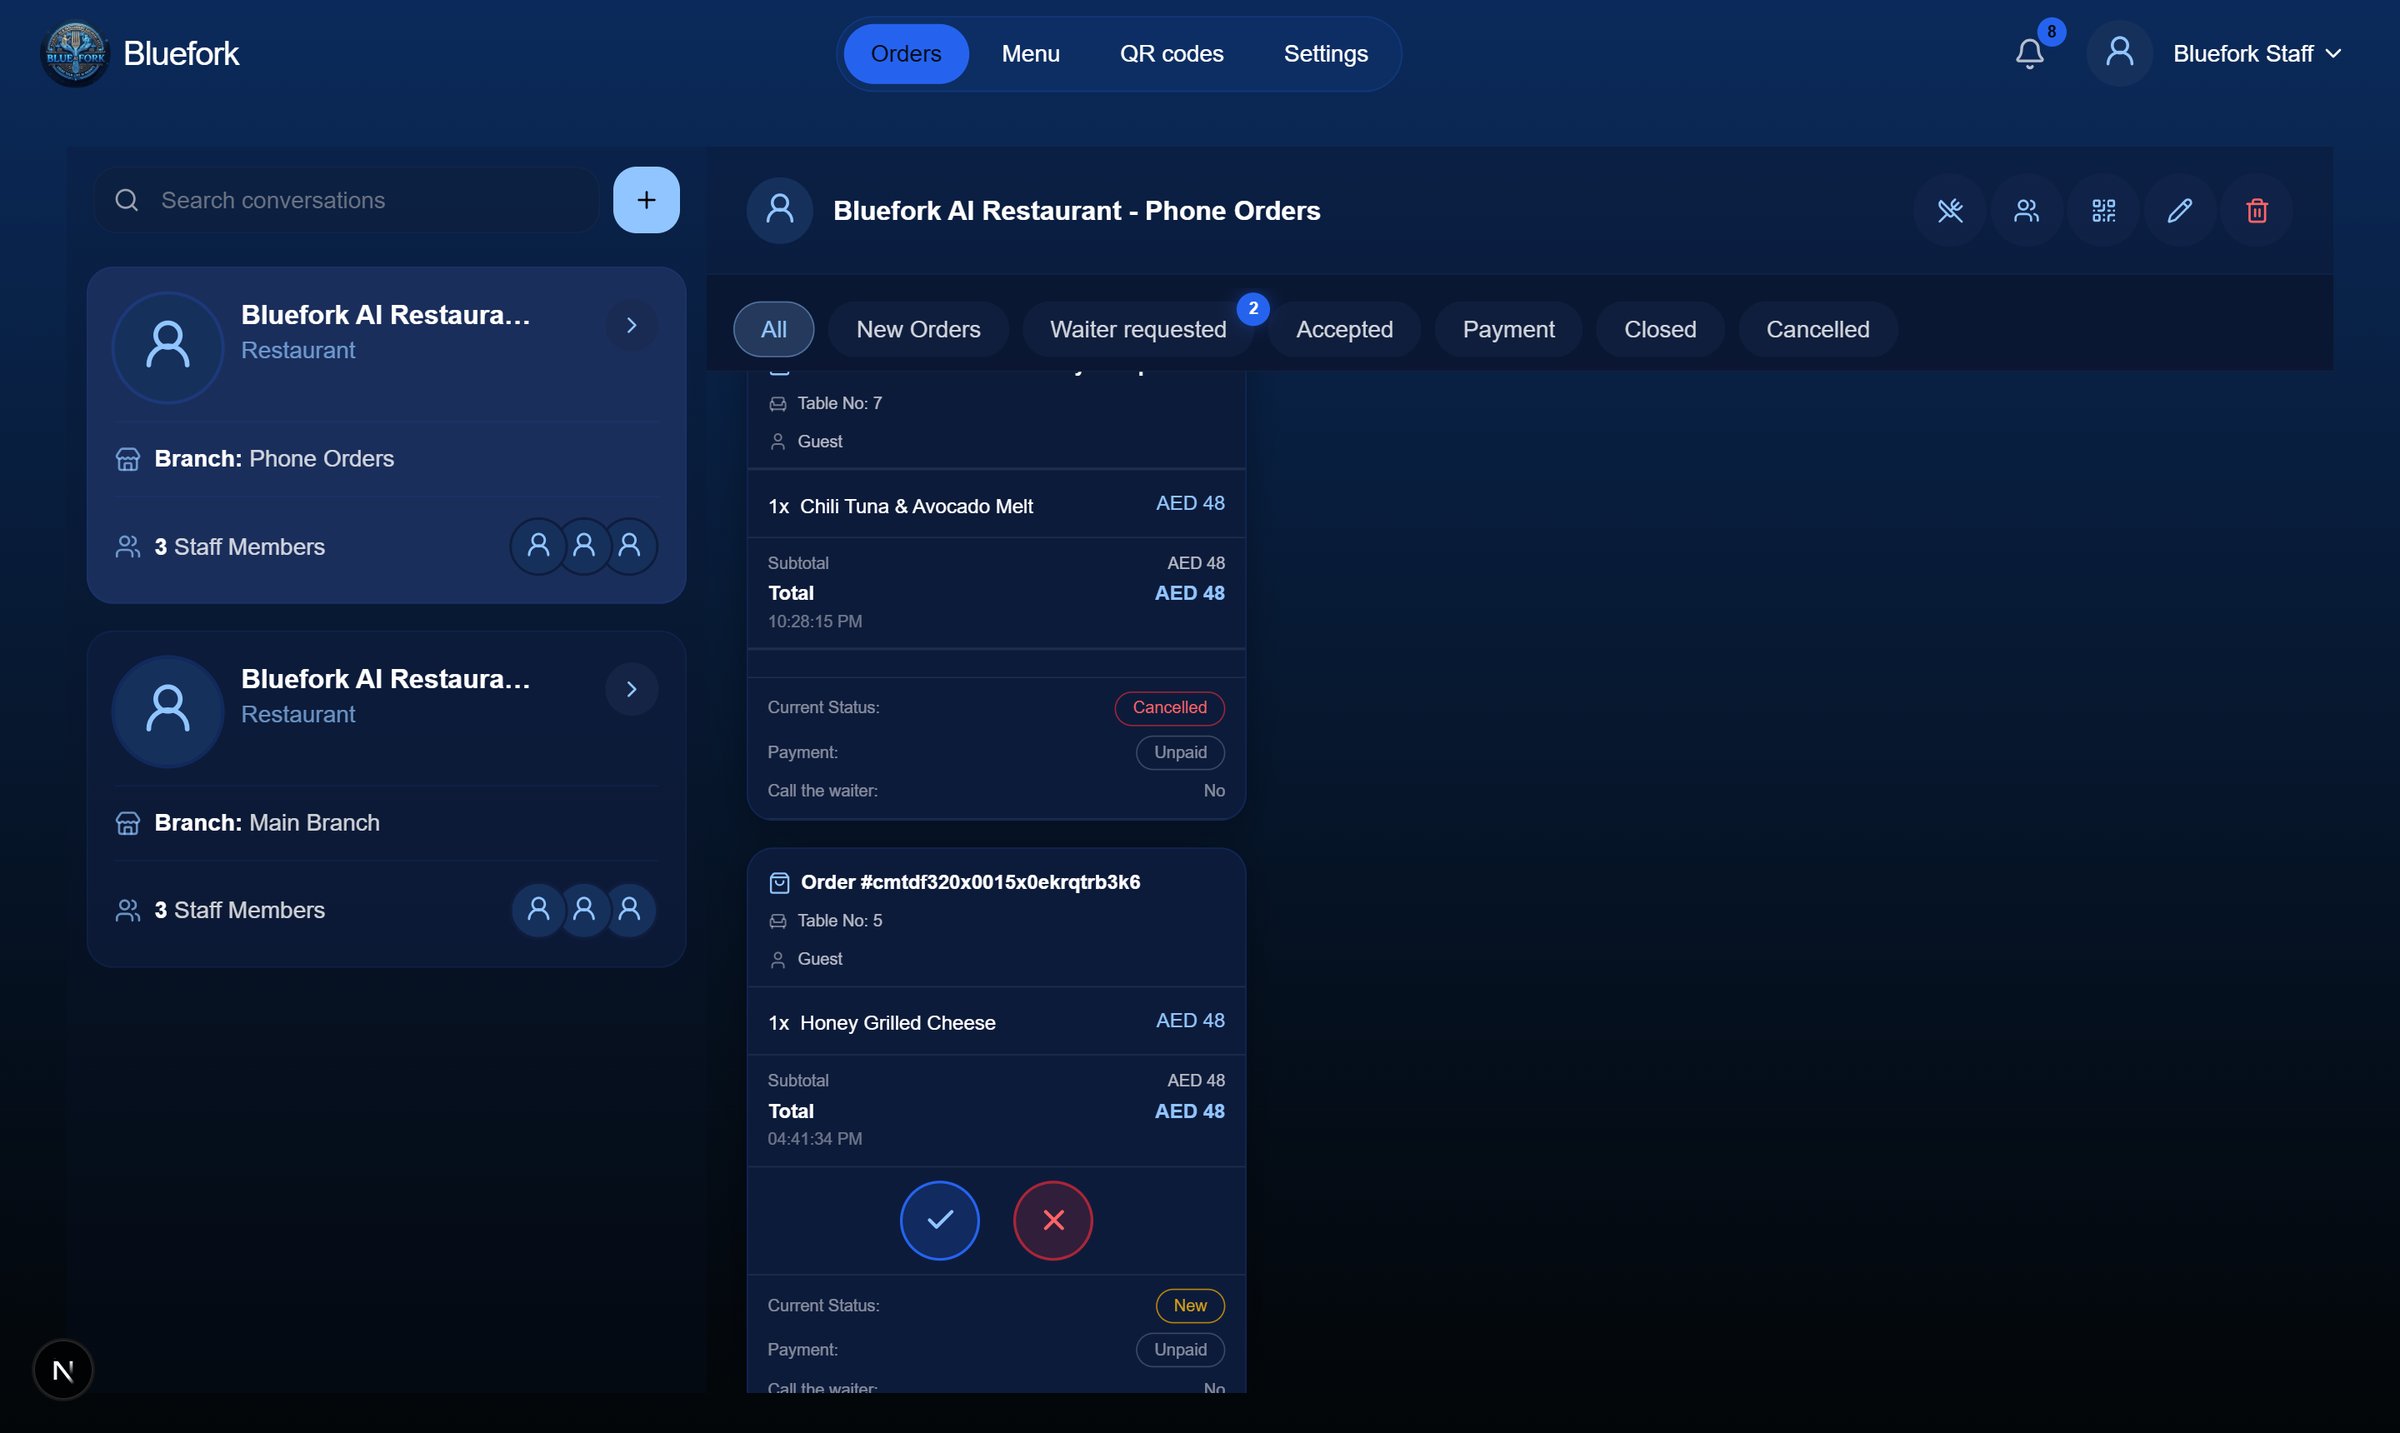Click the notification count badge 8
Screen dimensions: 2400x1433
[x=2051, y=32]
